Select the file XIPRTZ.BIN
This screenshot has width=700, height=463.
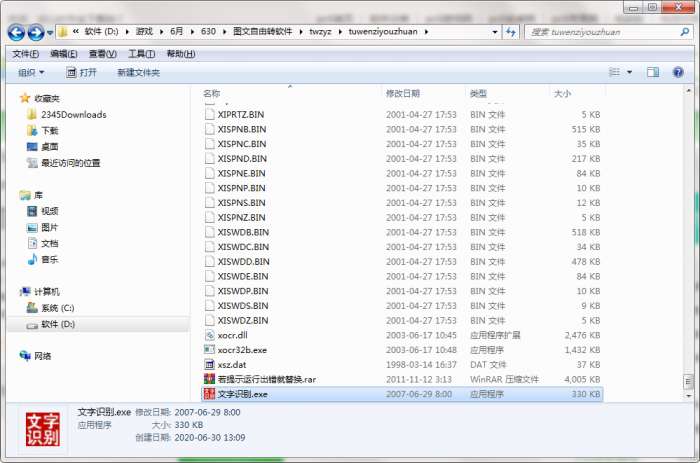point(241,115)
